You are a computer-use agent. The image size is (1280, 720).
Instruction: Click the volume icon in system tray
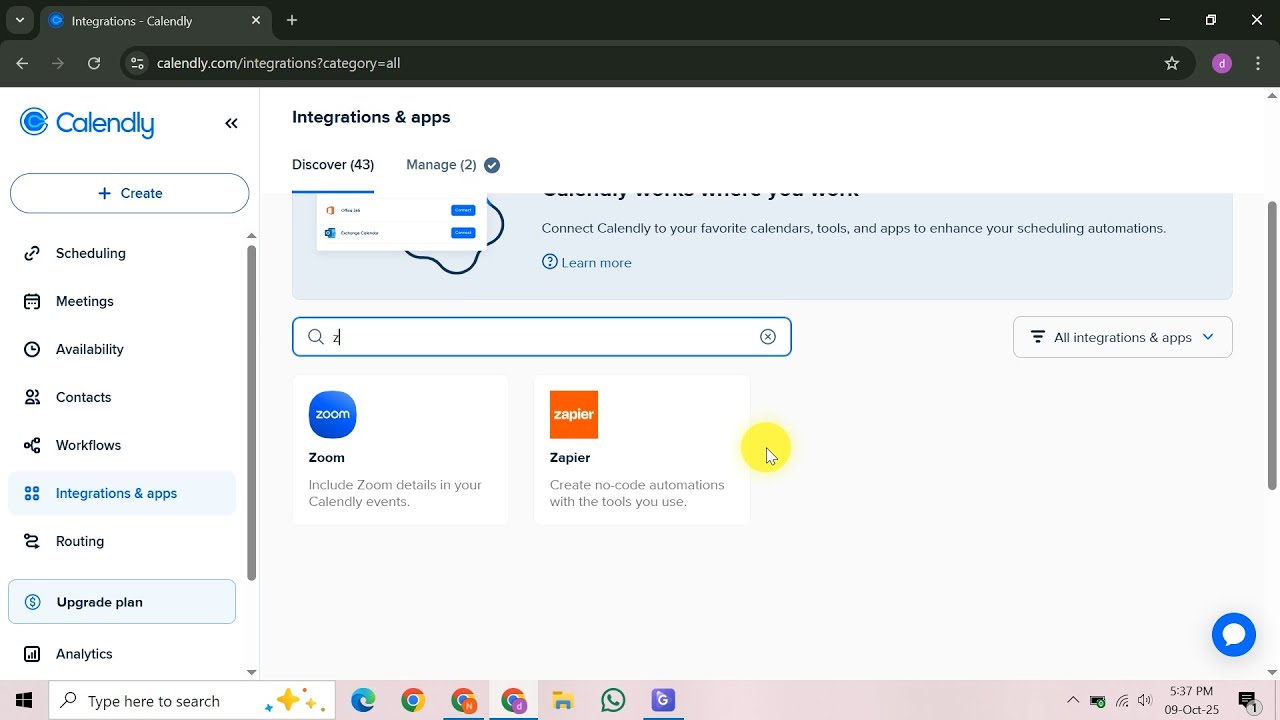[x=1146, y=701]
